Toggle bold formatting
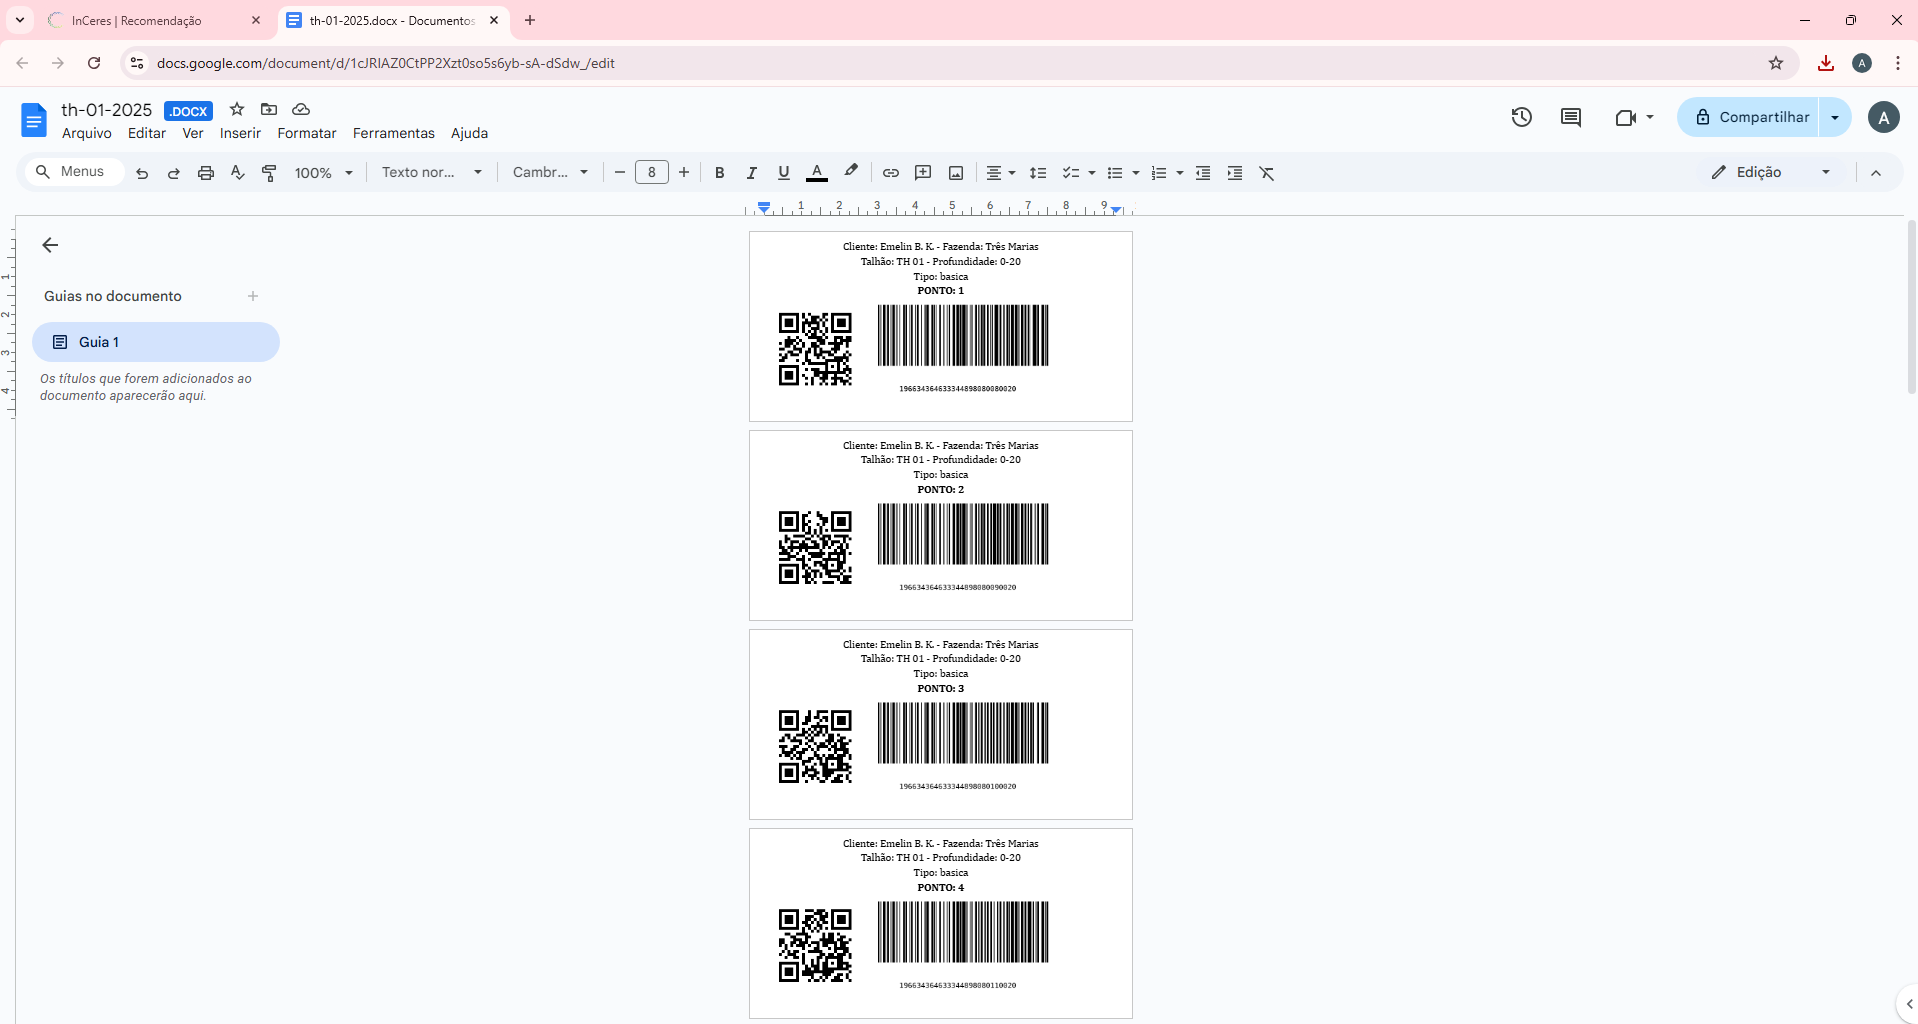Image resolution: width=1918 pixels, height=1024 pixels. click(720, 173)
